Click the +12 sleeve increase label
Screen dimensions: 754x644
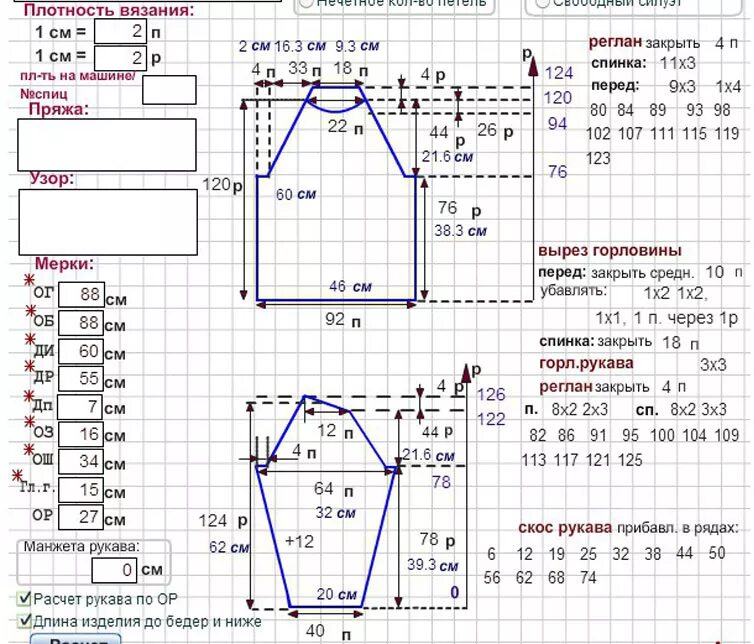coord(299,542)
